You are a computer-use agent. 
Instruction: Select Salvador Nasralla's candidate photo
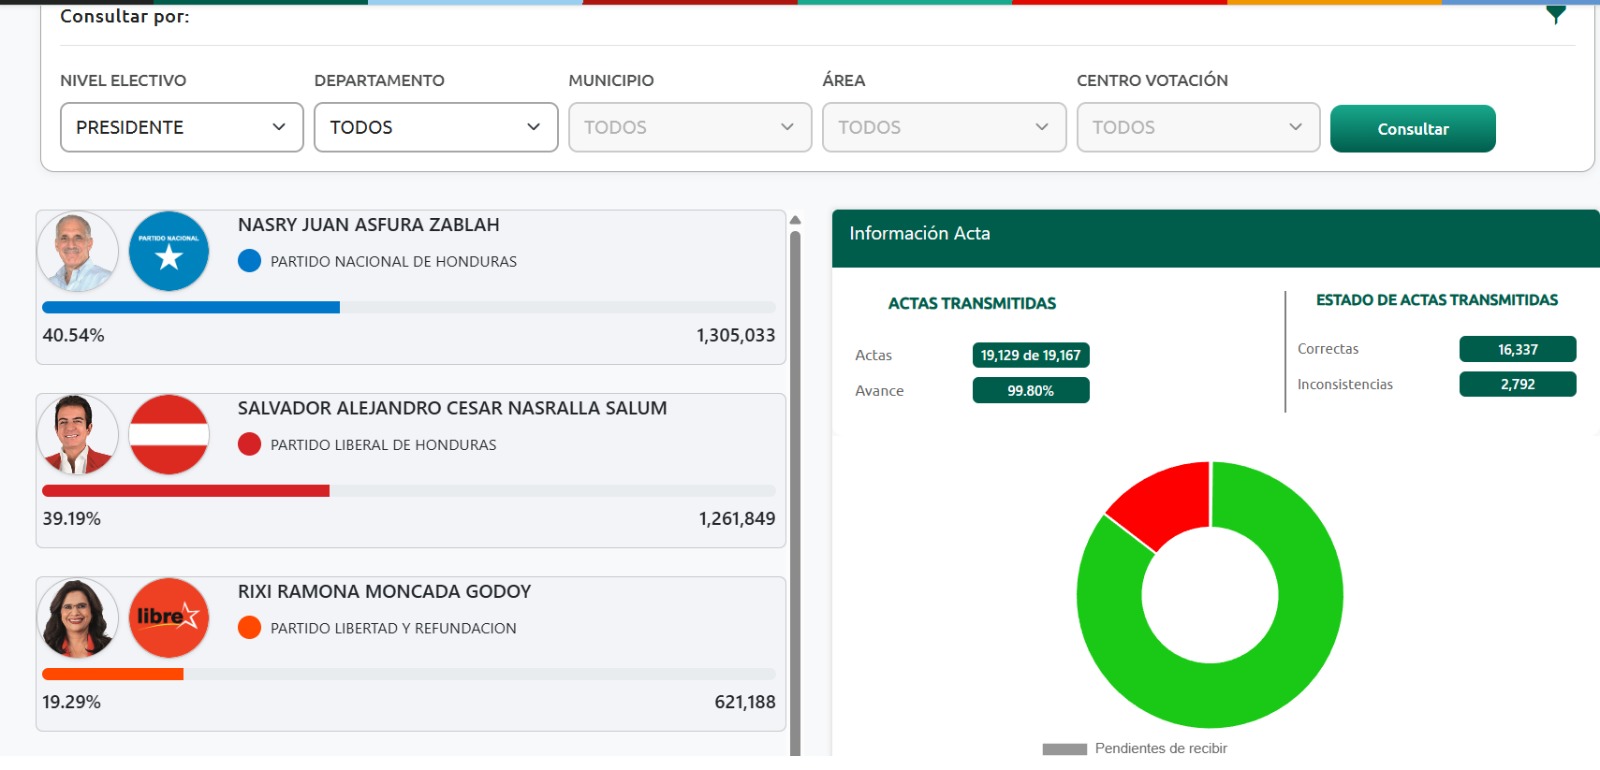tap(78, 434)
